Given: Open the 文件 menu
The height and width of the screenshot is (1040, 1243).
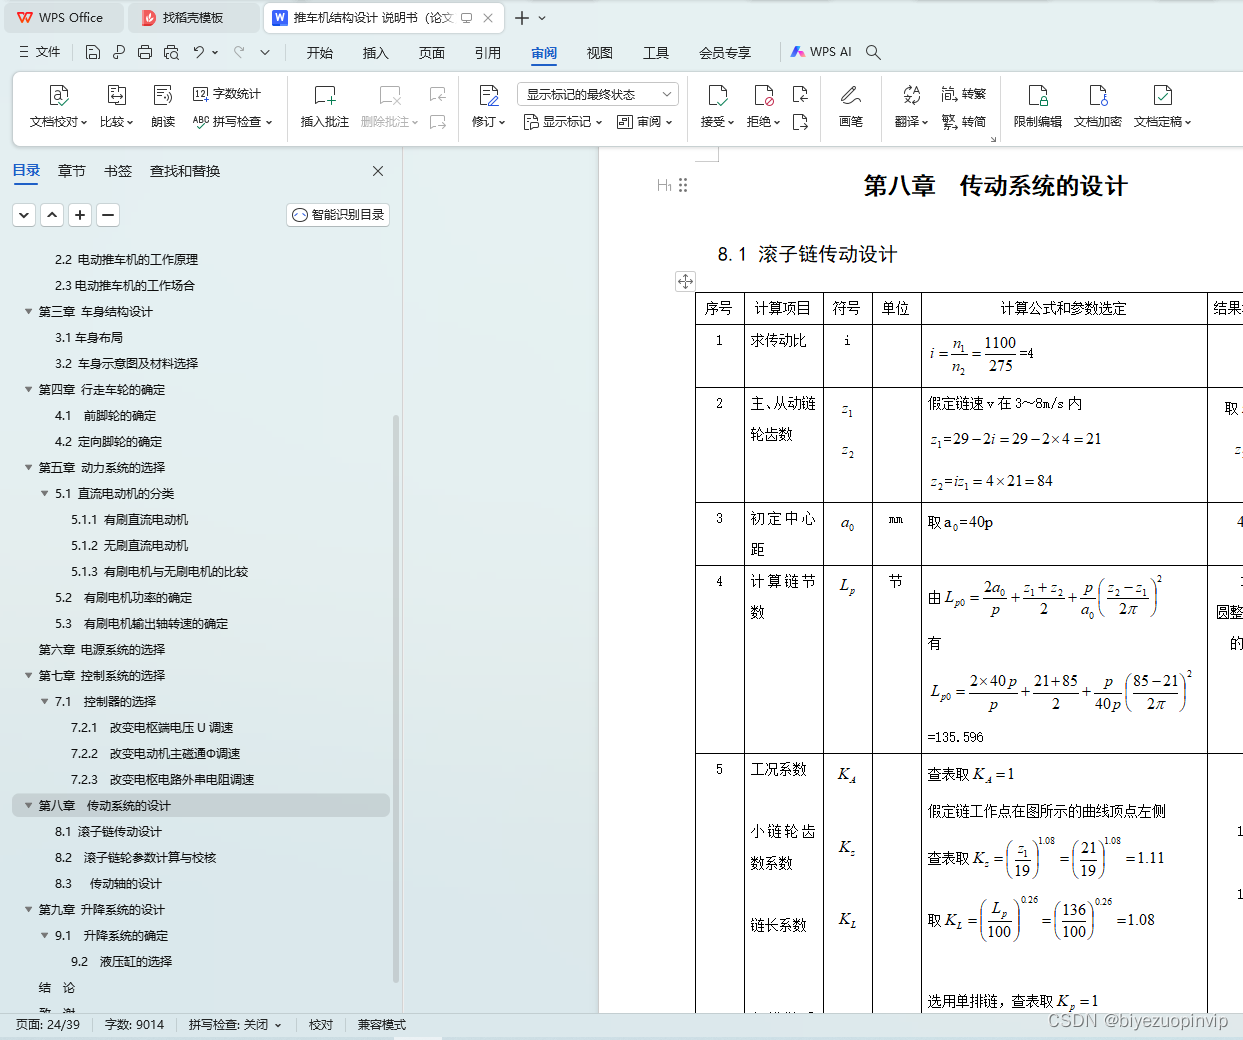Looking at the screenshot, I should 40,52.
